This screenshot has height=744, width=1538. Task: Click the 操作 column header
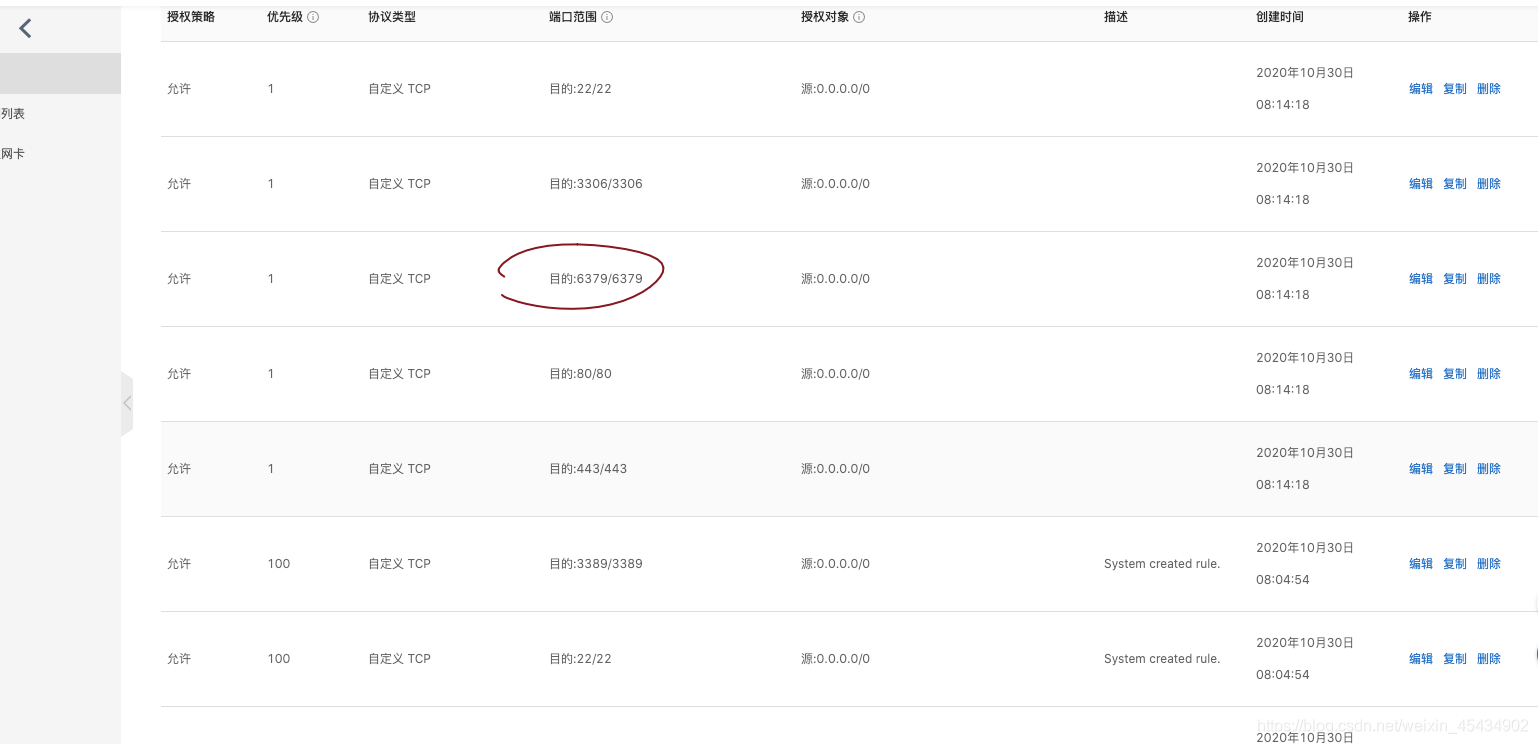[1420, 17]
